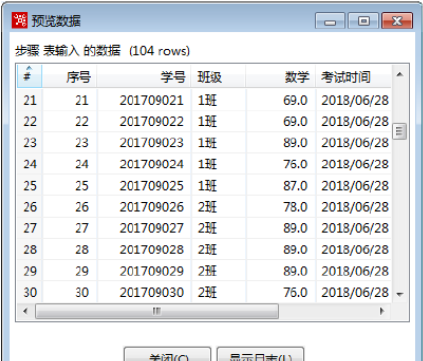Click the horizontal scrollbar right arrow

pyautogui.click(x=382, y=311)
